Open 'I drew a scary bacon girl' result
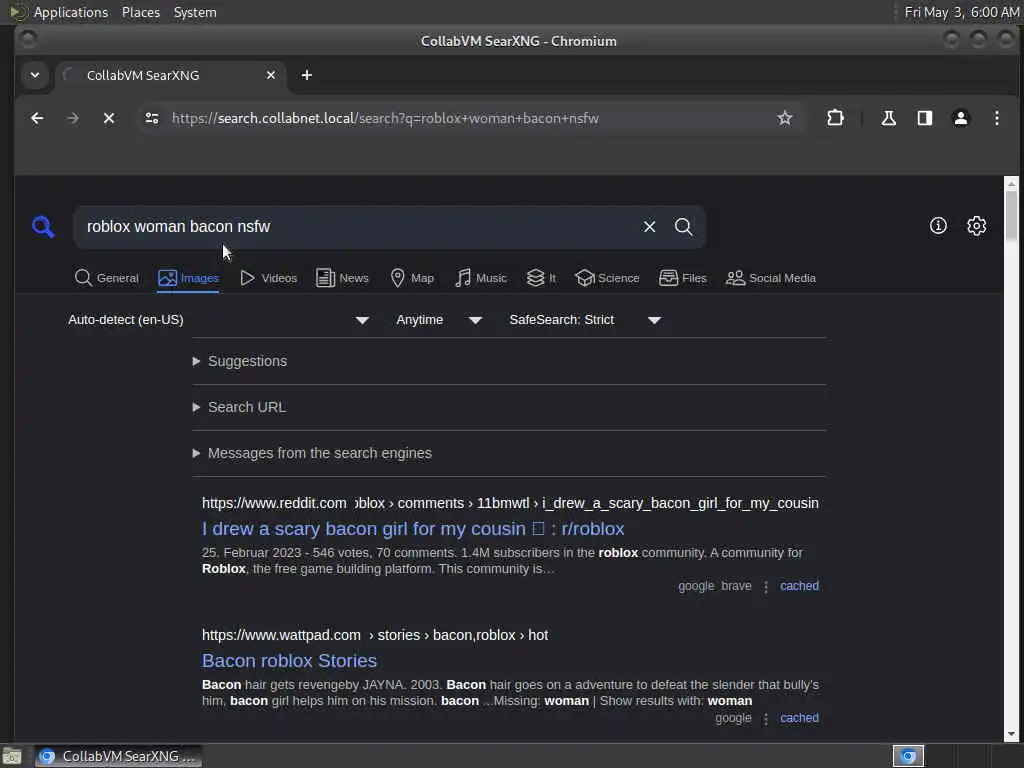1024x768 pixels. (413, 528)
